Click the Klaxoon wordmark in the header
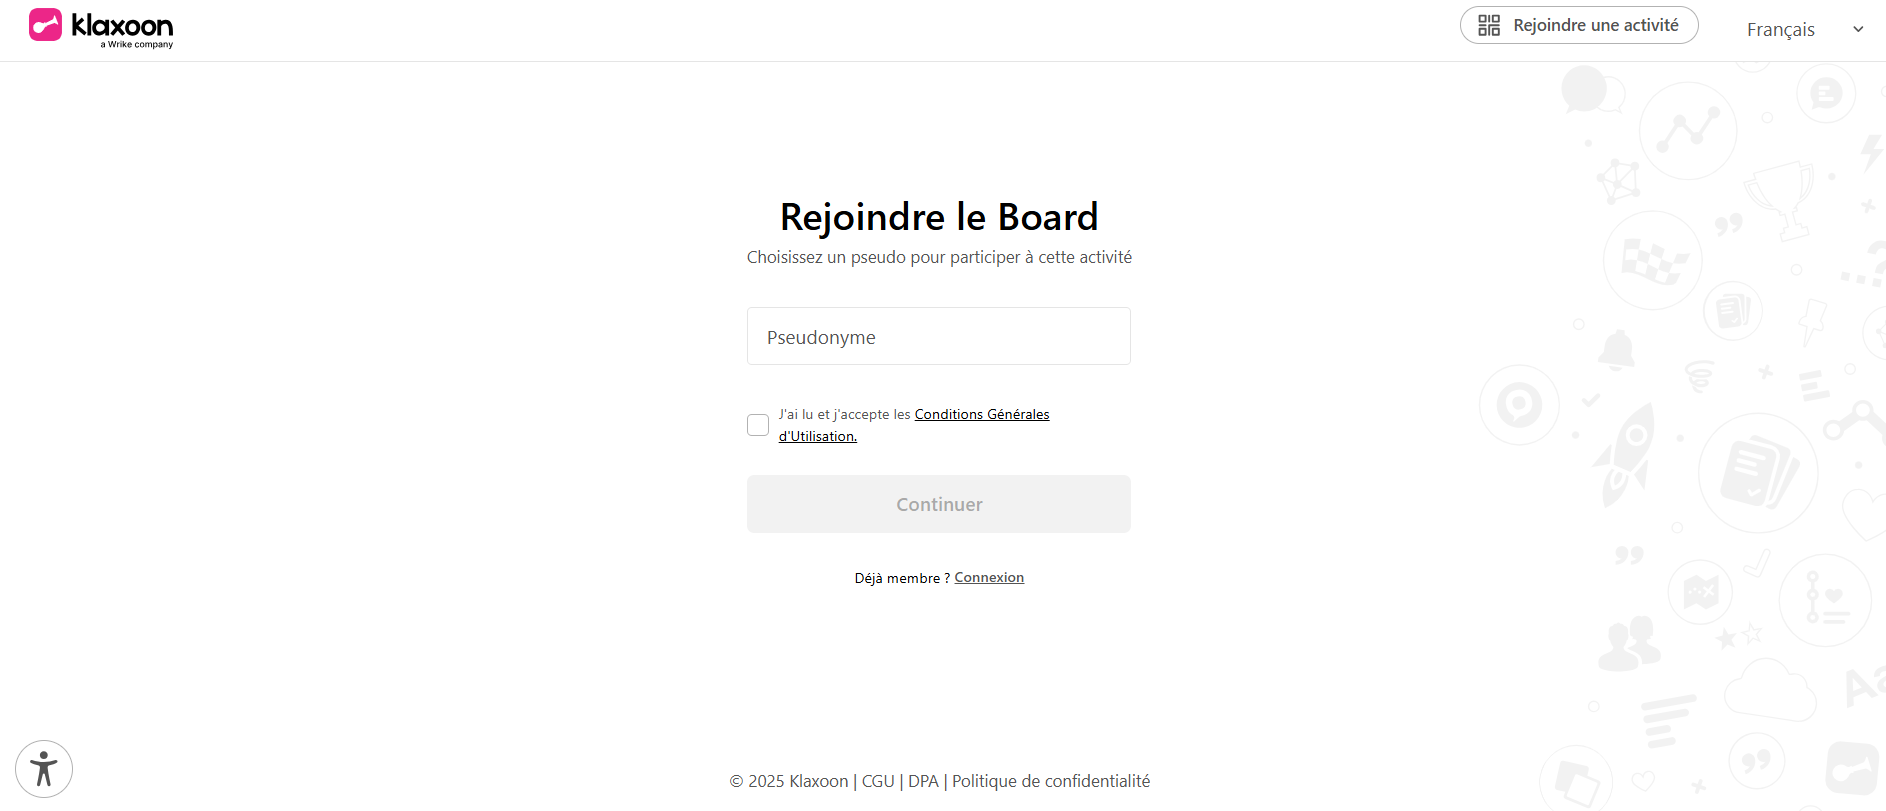 coord(123,26)
